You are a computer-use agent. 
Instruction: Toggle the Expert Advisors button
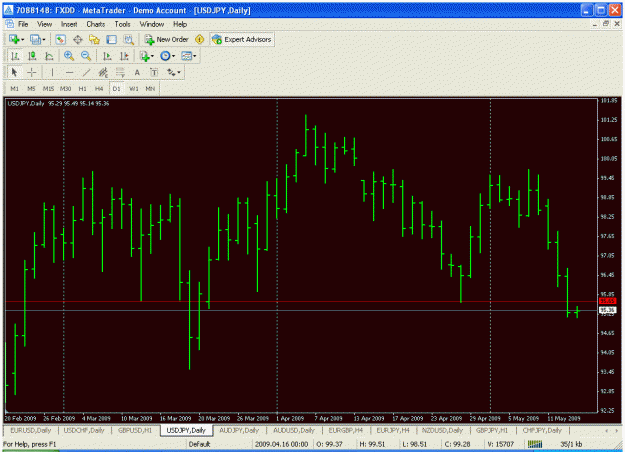242,39
